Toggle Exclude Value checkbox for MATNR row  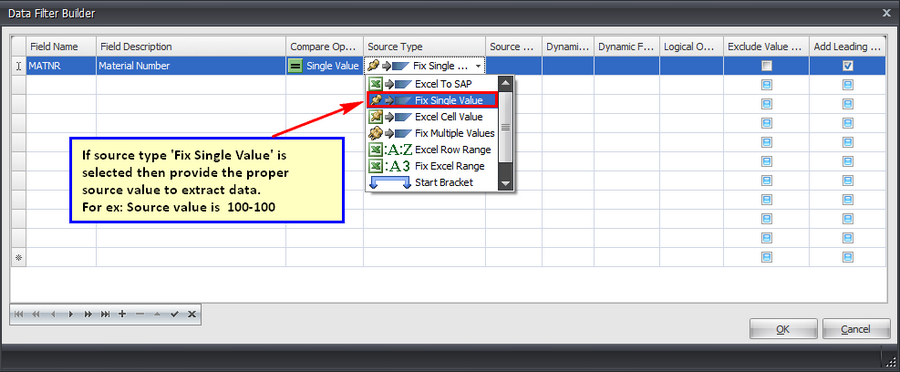pyautogui.click(x=766, y=66)
